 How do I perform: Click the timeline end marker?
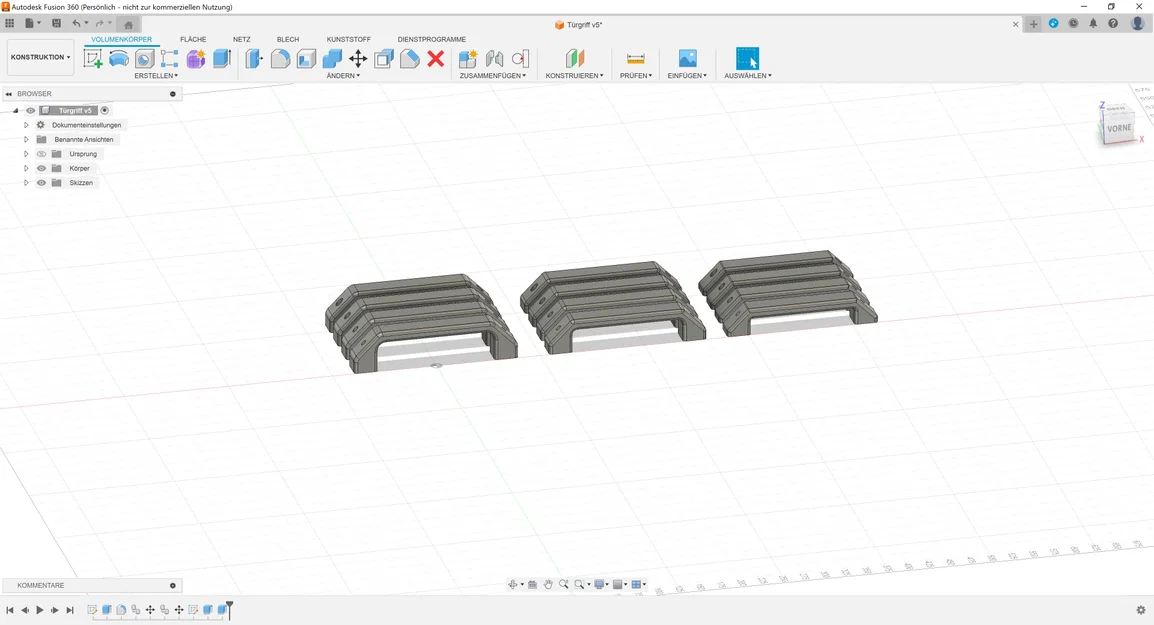pyautogui.click(x=230, y=609)
